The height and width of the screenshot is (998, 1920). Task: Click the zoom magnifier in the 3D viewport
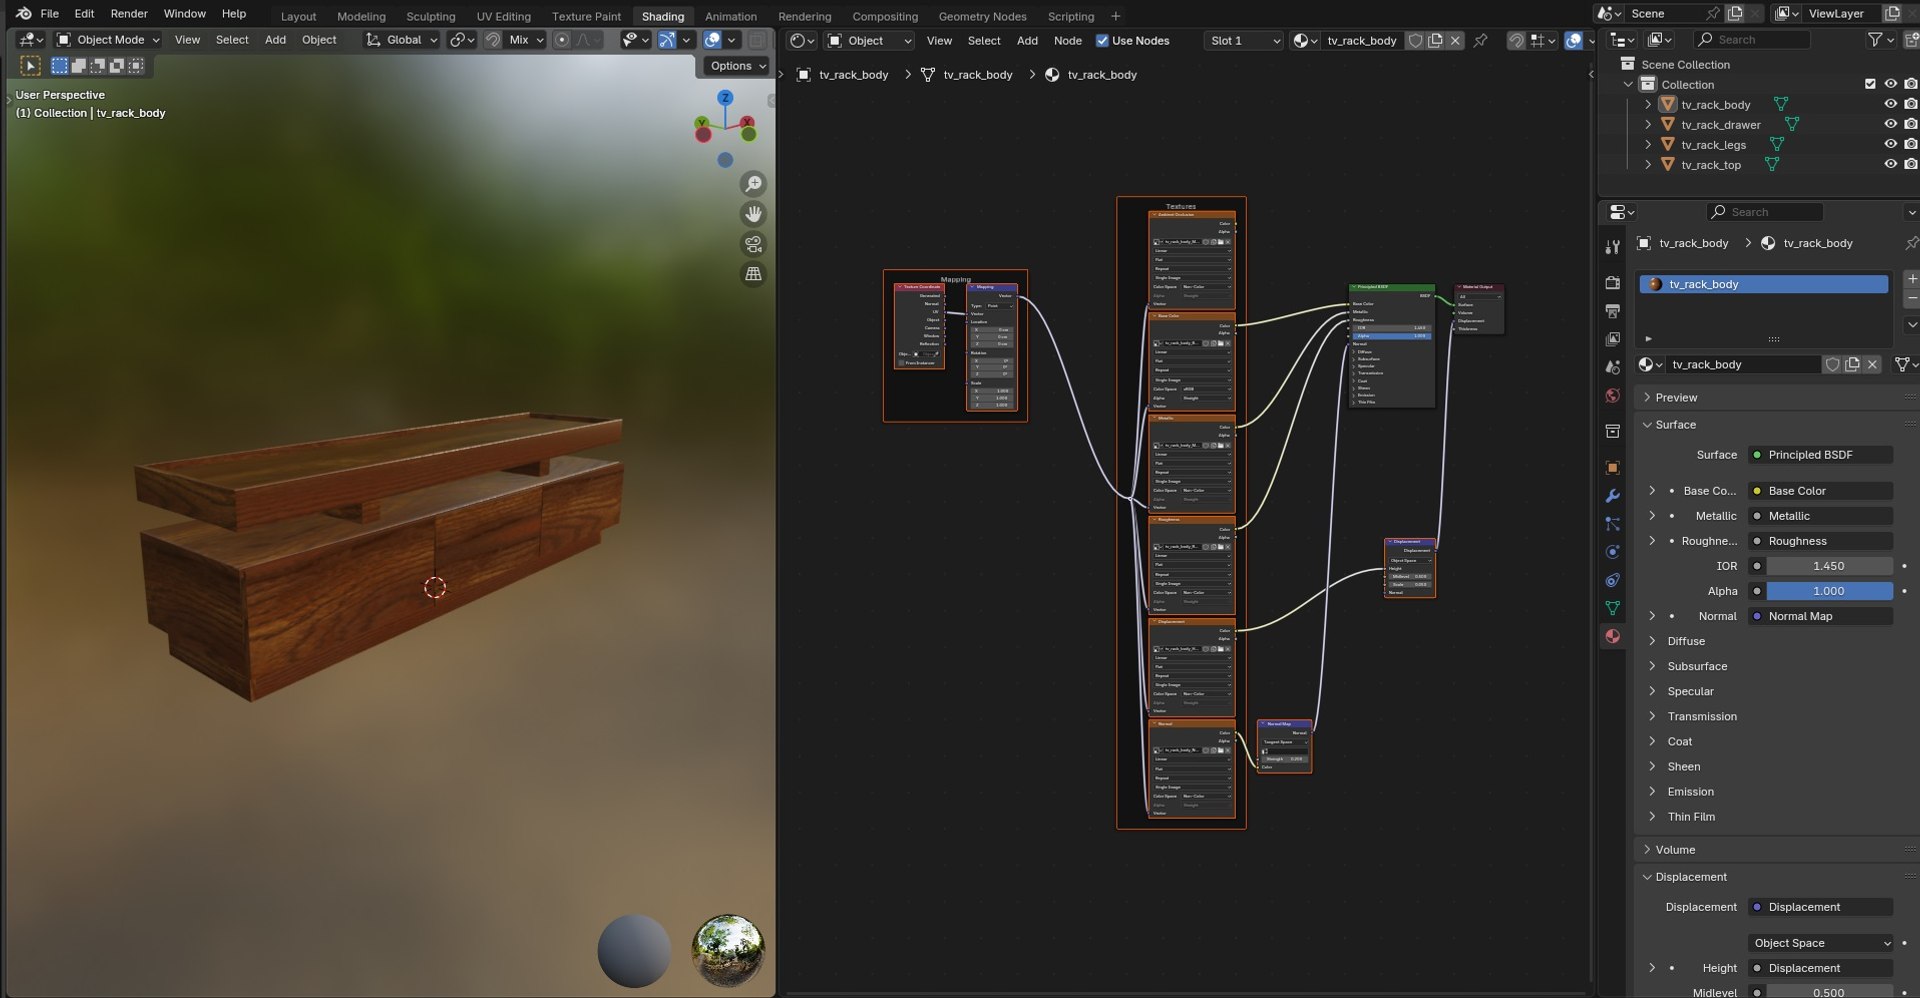753,184
